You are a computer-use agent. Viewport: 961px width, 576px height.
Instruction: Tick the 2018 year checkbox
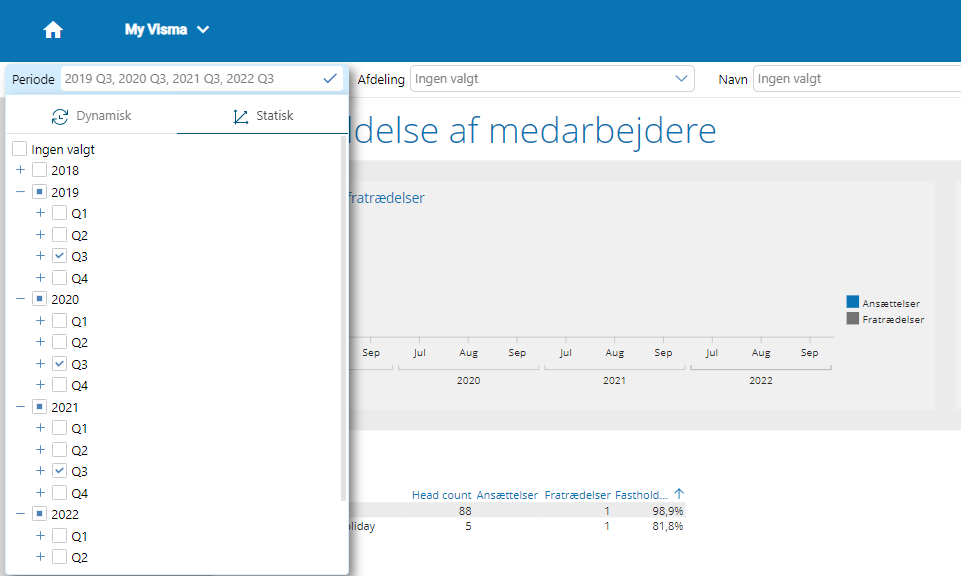[39, 170]
